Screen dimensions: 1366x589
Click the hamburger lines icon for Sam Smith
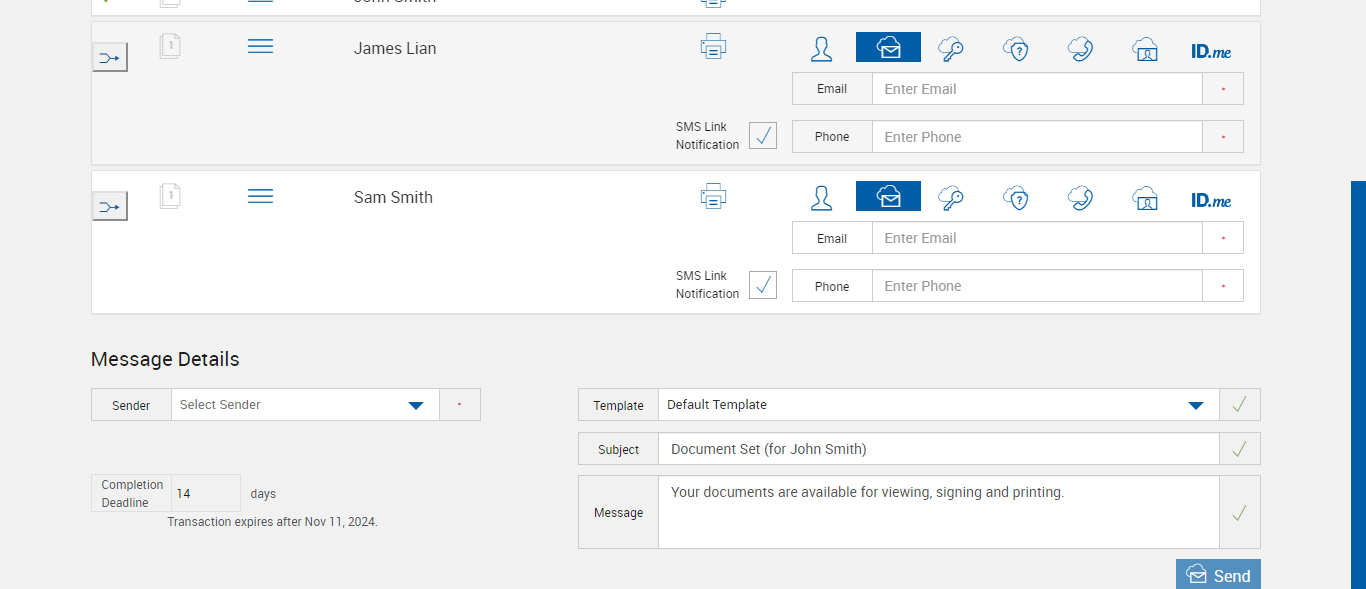[260, 196]
